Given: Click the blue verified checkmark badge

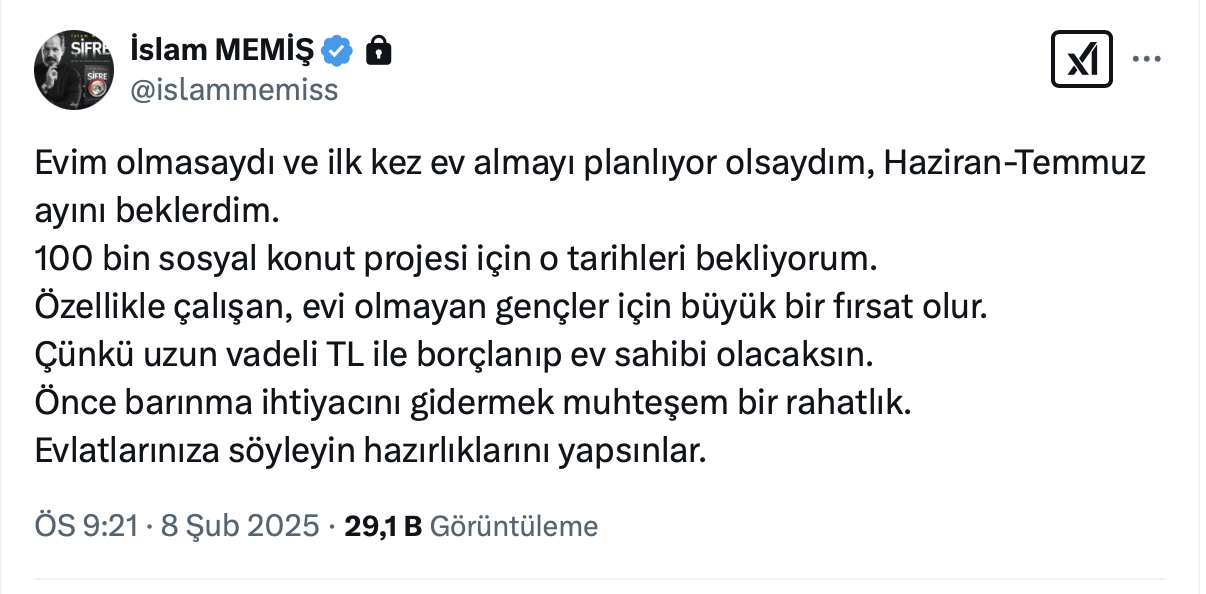Looking at the screenshot, I should 340,49.
